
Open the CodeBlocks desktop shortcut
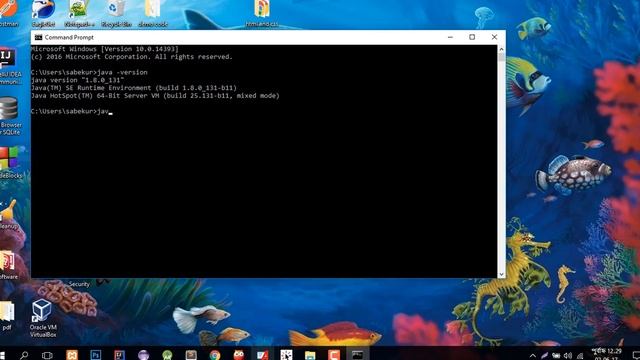pos(10,162)
